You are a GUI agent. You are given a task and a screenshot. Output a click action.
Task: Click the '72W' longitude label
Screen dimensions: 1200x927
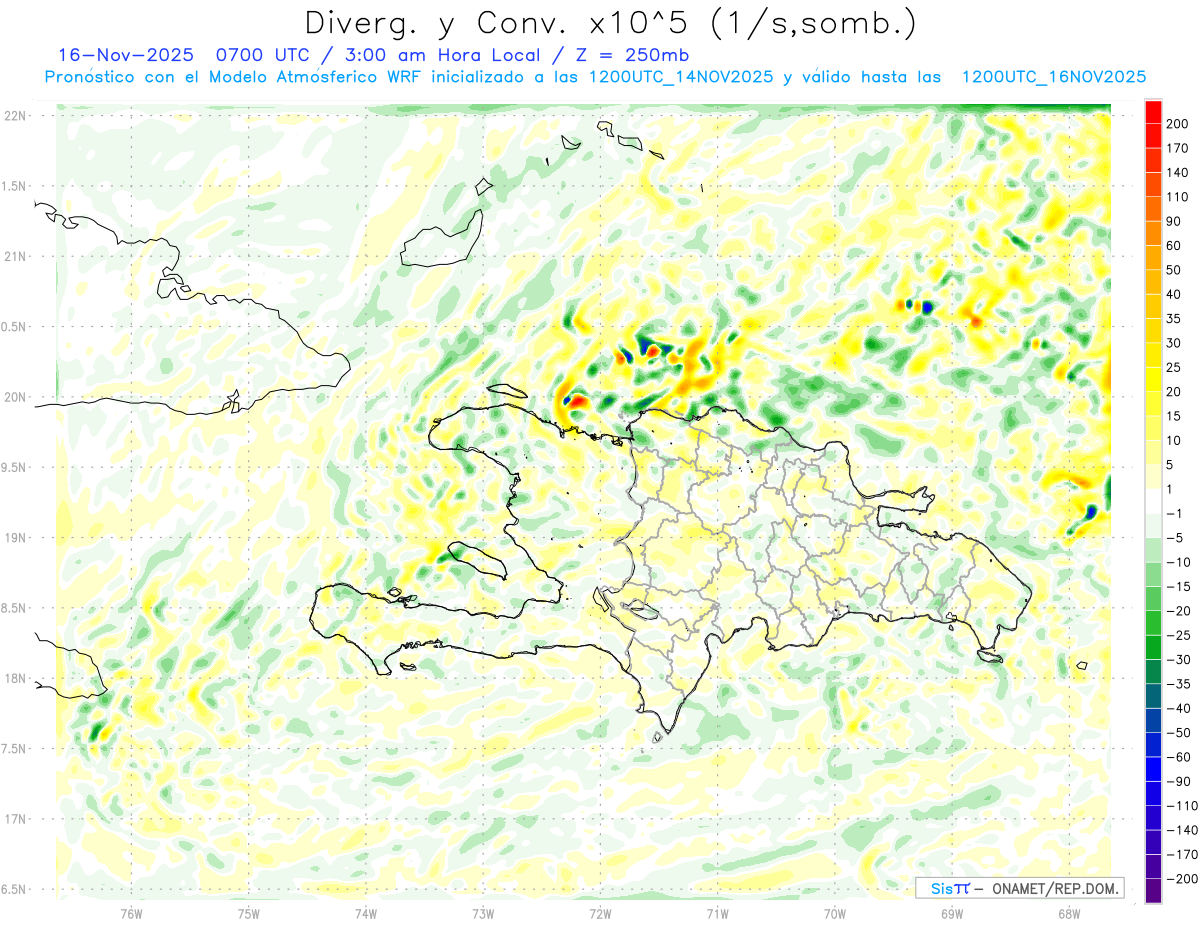[x=600, y=914]
